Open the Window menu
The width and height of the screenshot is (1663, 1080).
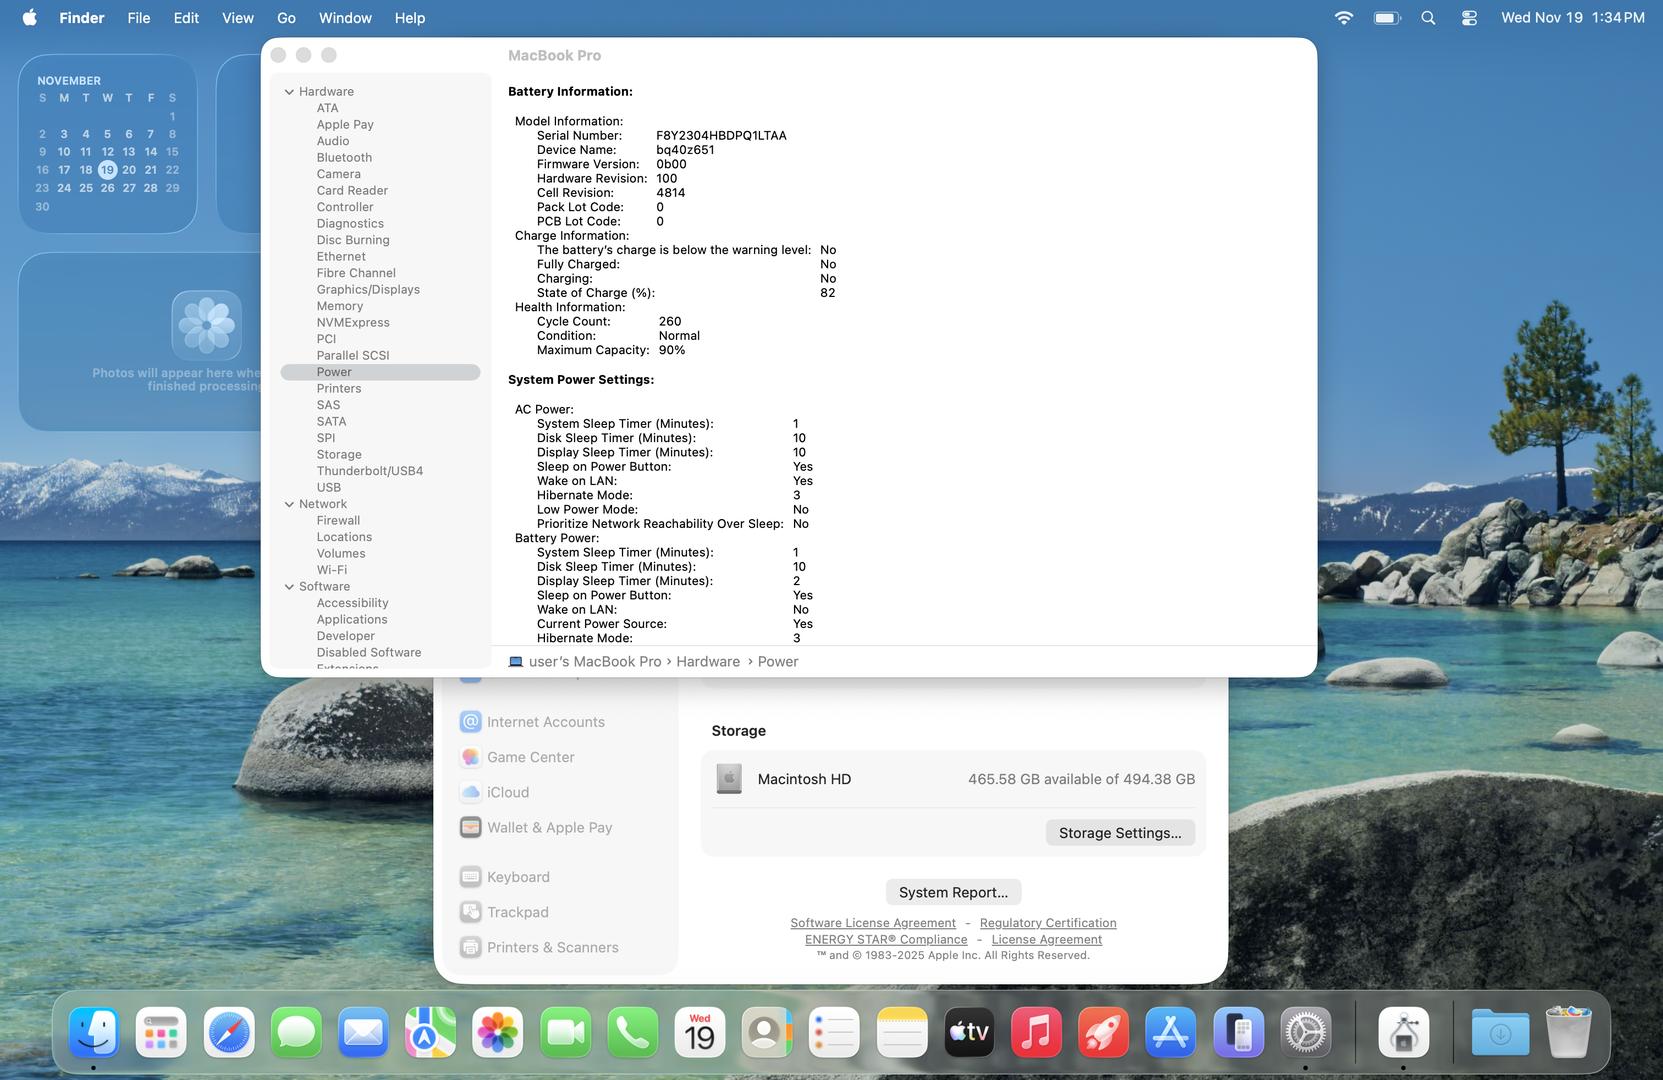pyautogui.click(x=345, y=18)
